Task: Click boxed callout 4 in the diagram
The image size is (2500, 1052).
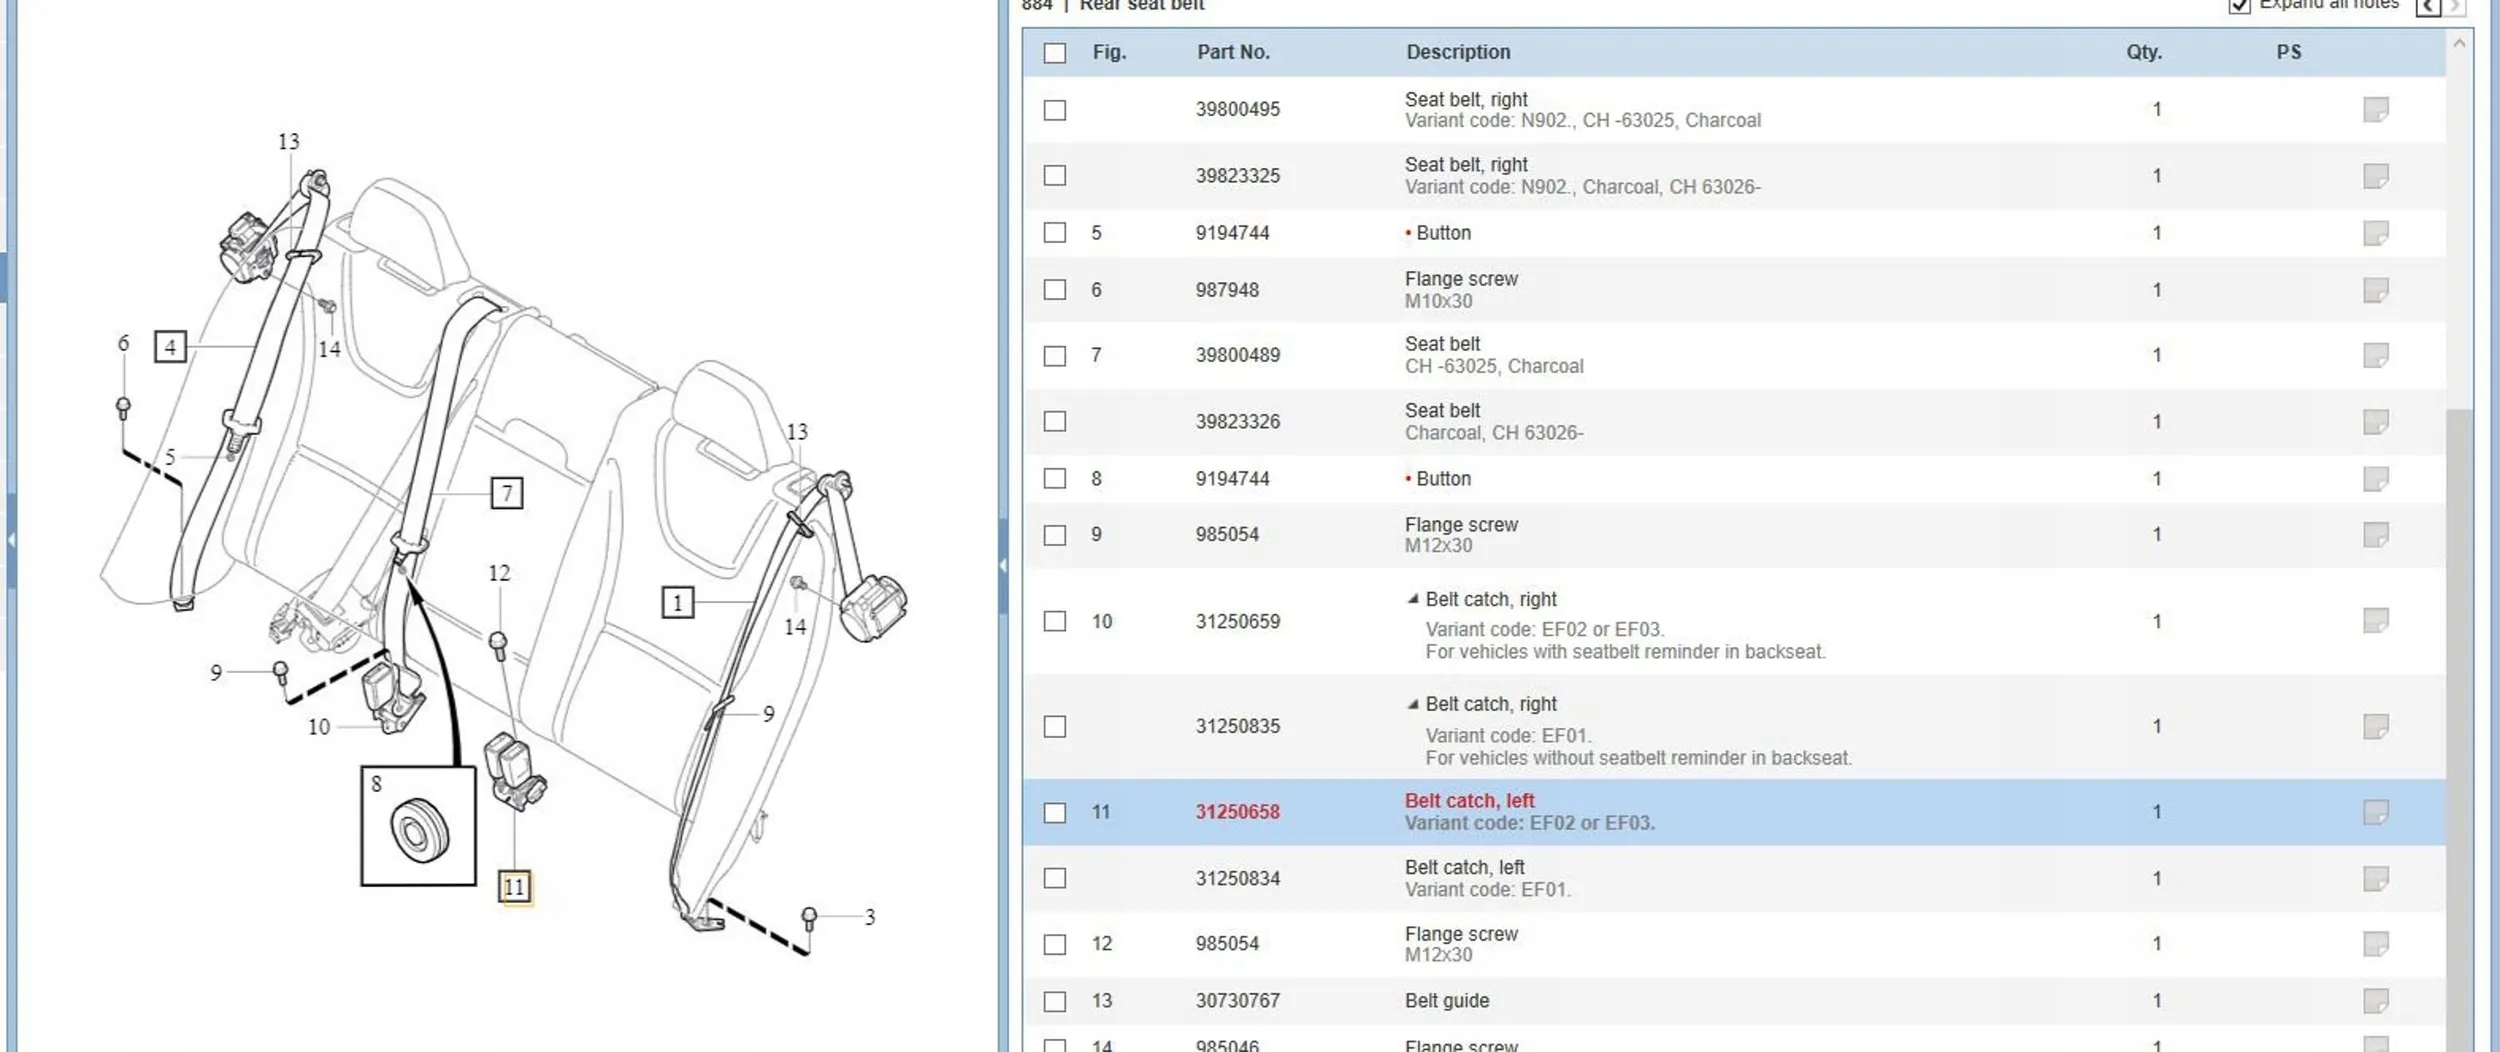Action: coord(170,347)
